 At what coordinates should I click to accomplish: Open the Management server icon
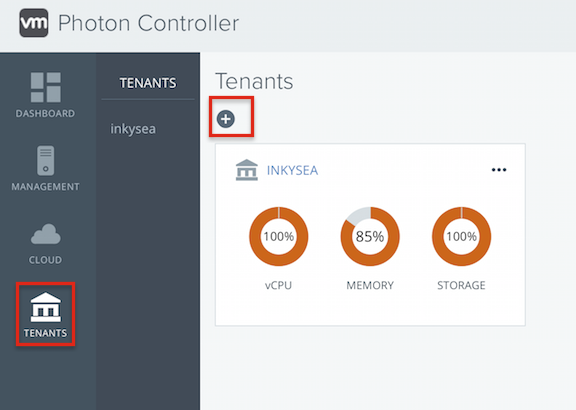[x=46, y=161]
